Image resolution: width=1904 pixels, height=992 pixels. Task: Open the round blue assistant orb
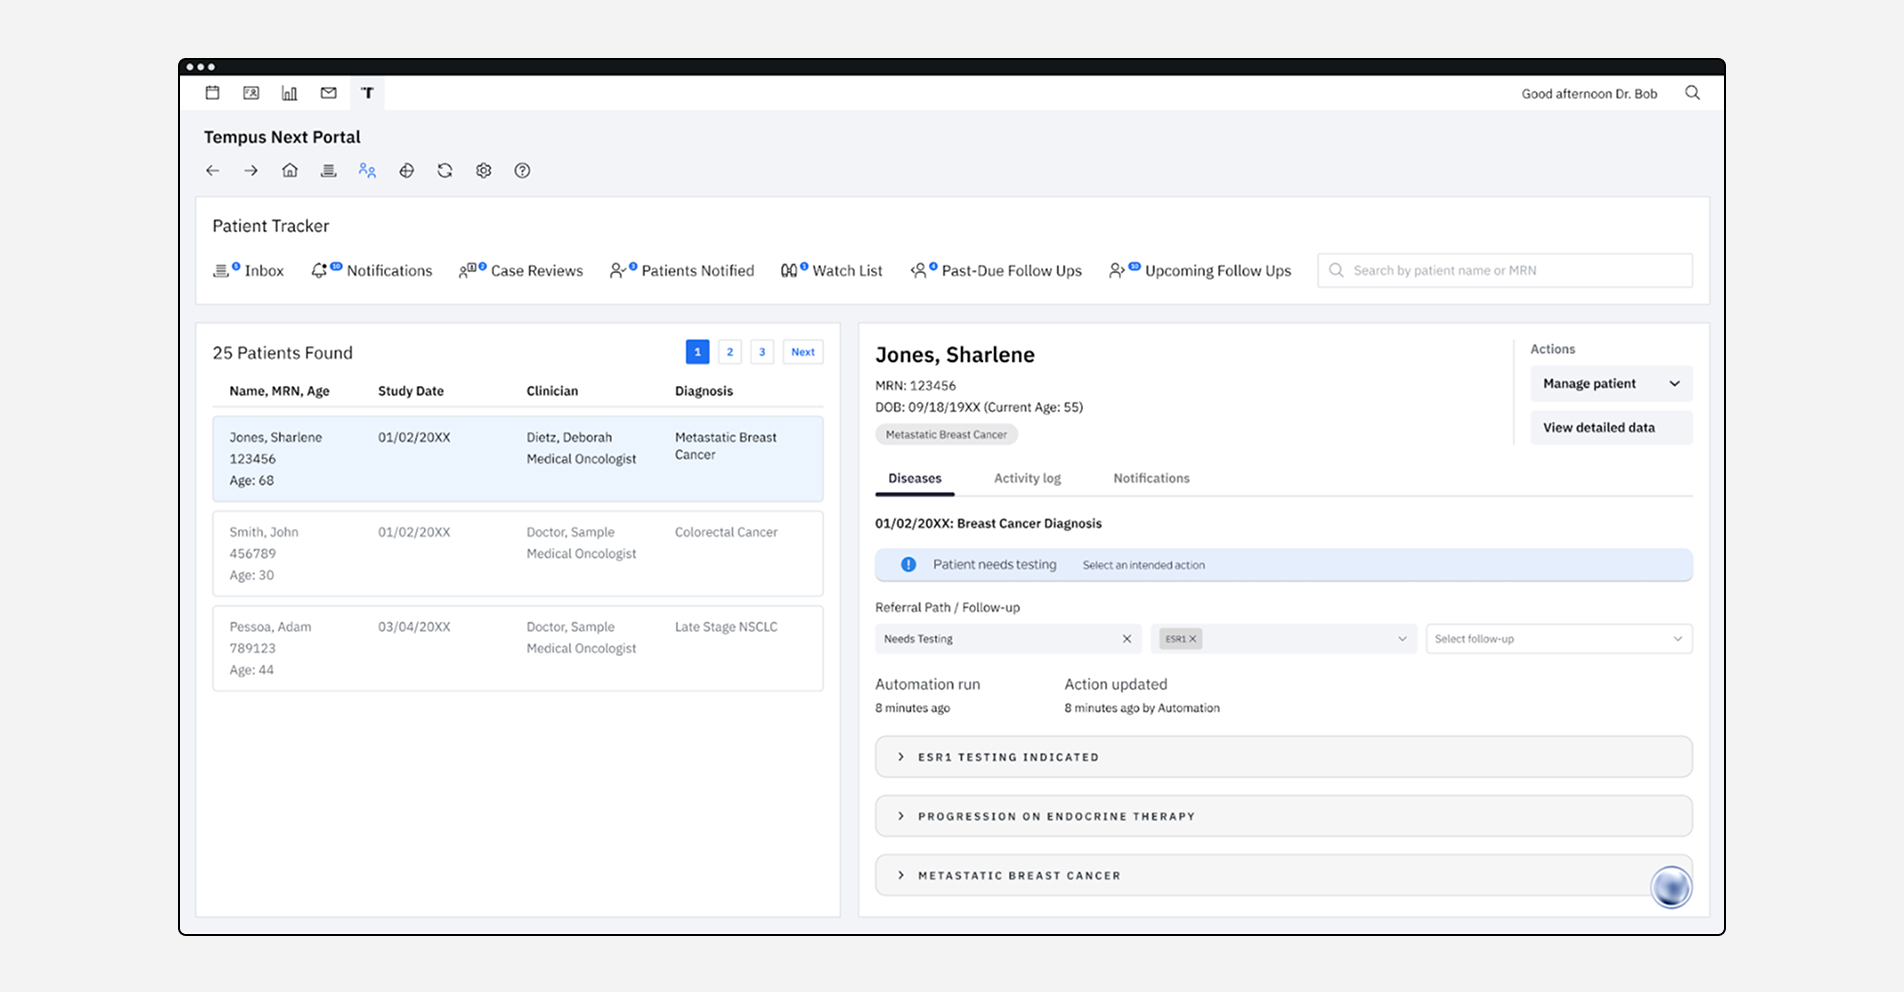[1671, 887]
